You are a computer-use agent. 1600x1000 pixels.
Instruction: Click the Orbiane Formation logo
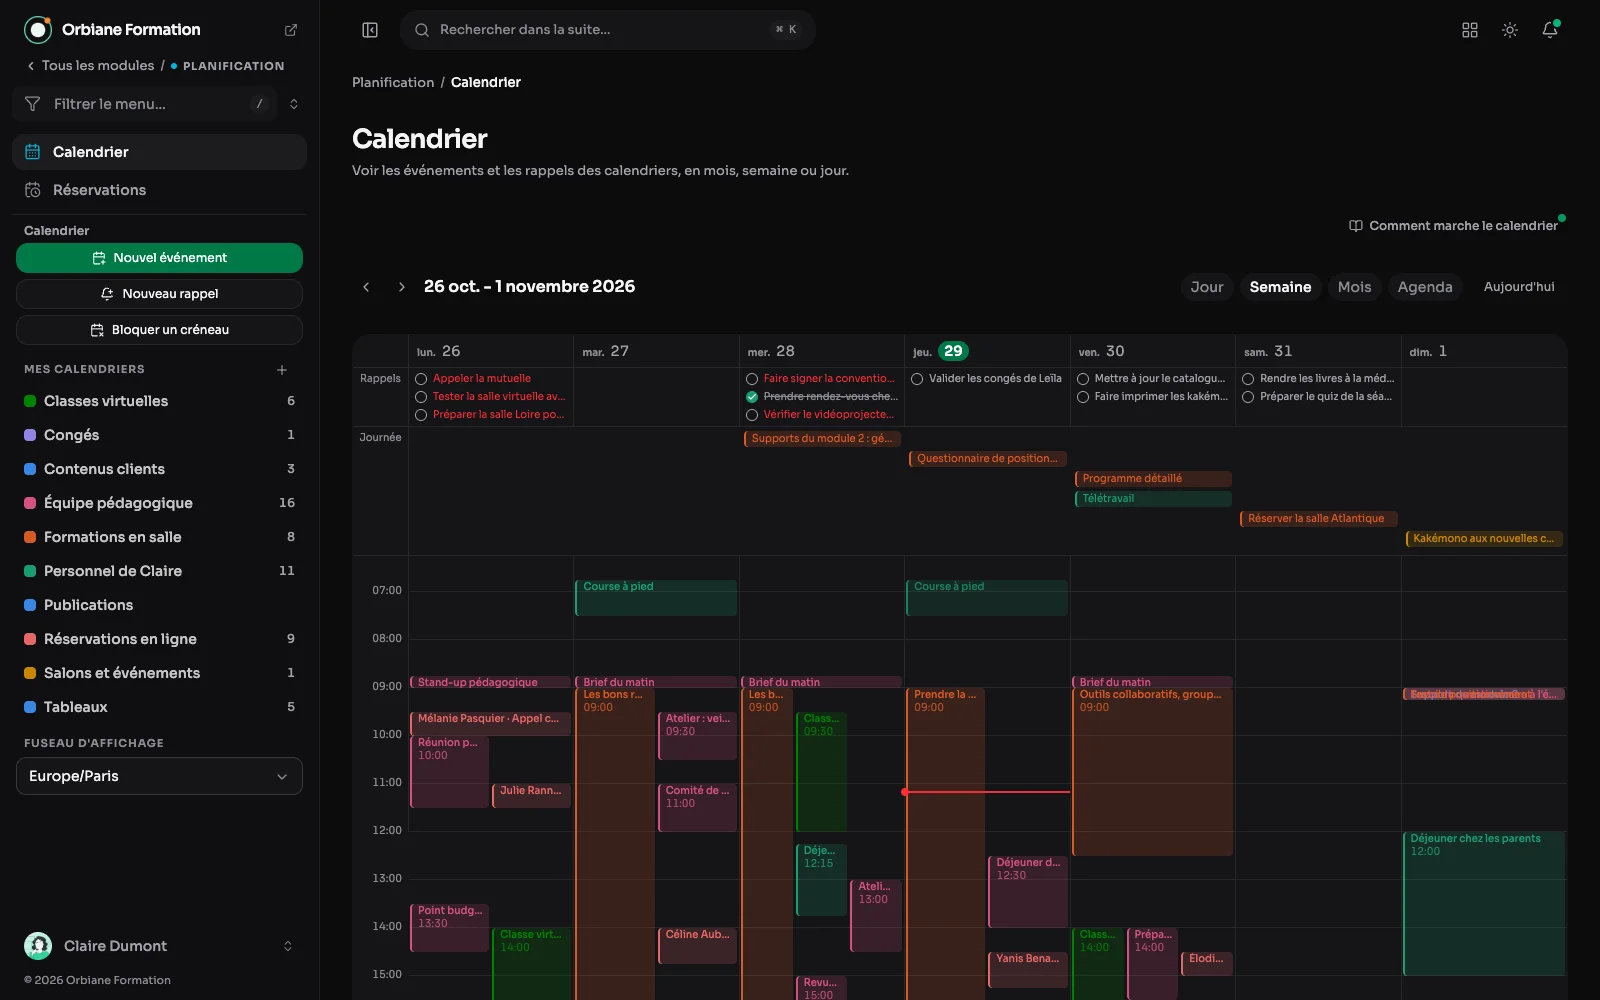coord(38,30)
